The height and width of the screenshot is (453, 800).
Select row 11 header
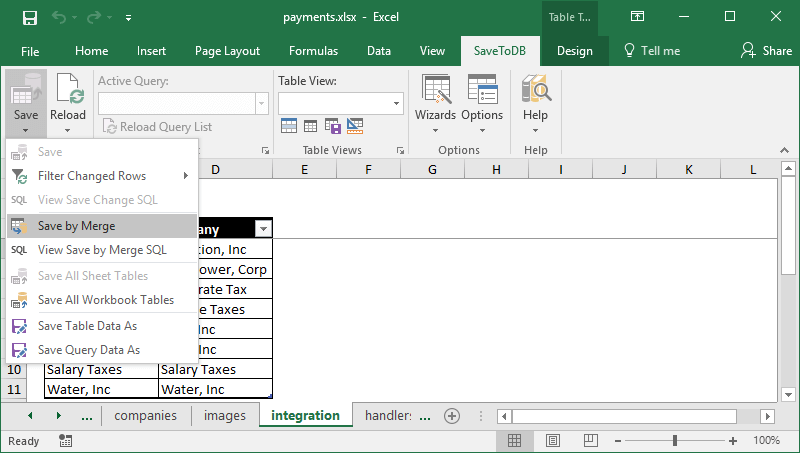tap(14, 389)
